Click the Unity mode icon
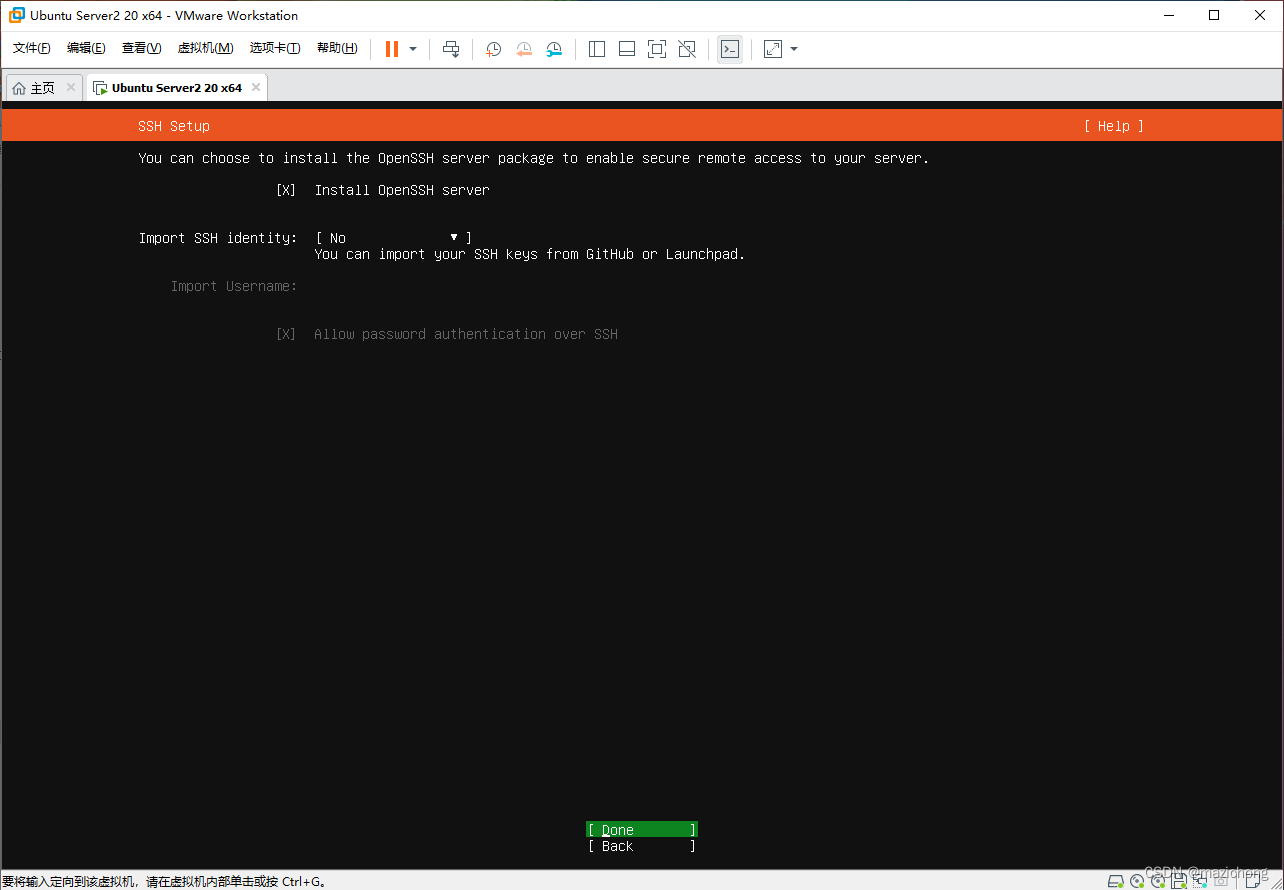 click(687, 49)
